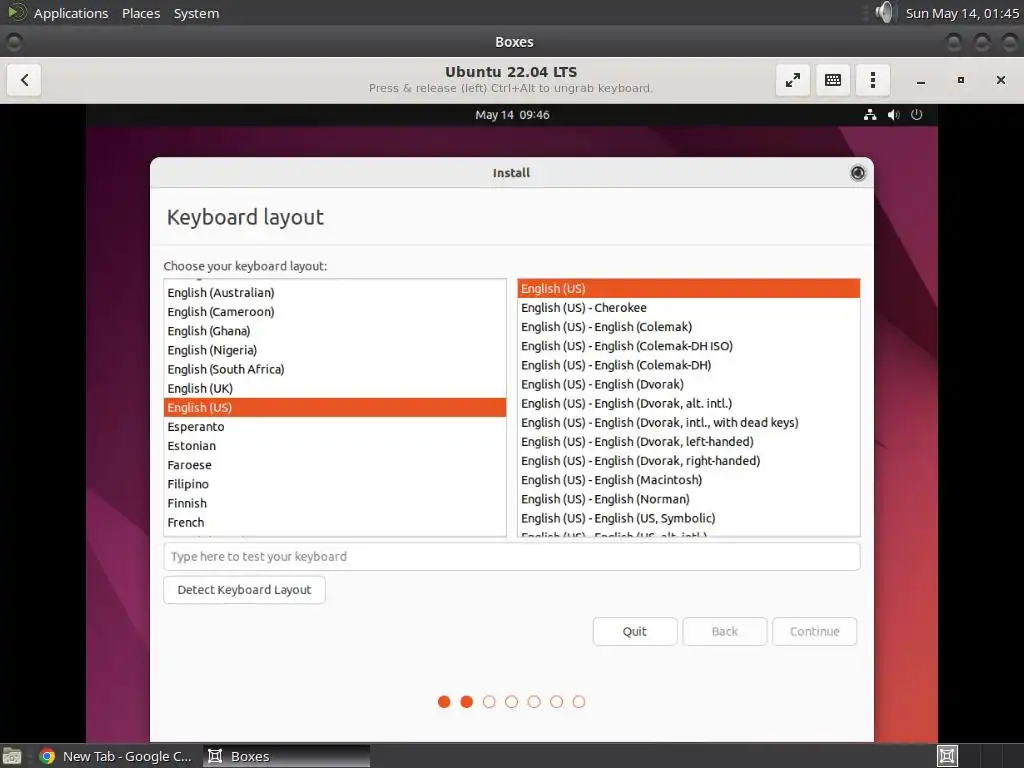This screenshot has height=768, width=1024.
Task: Select English (Dvorak, right-handed) variant
Action: click(688, 460)
